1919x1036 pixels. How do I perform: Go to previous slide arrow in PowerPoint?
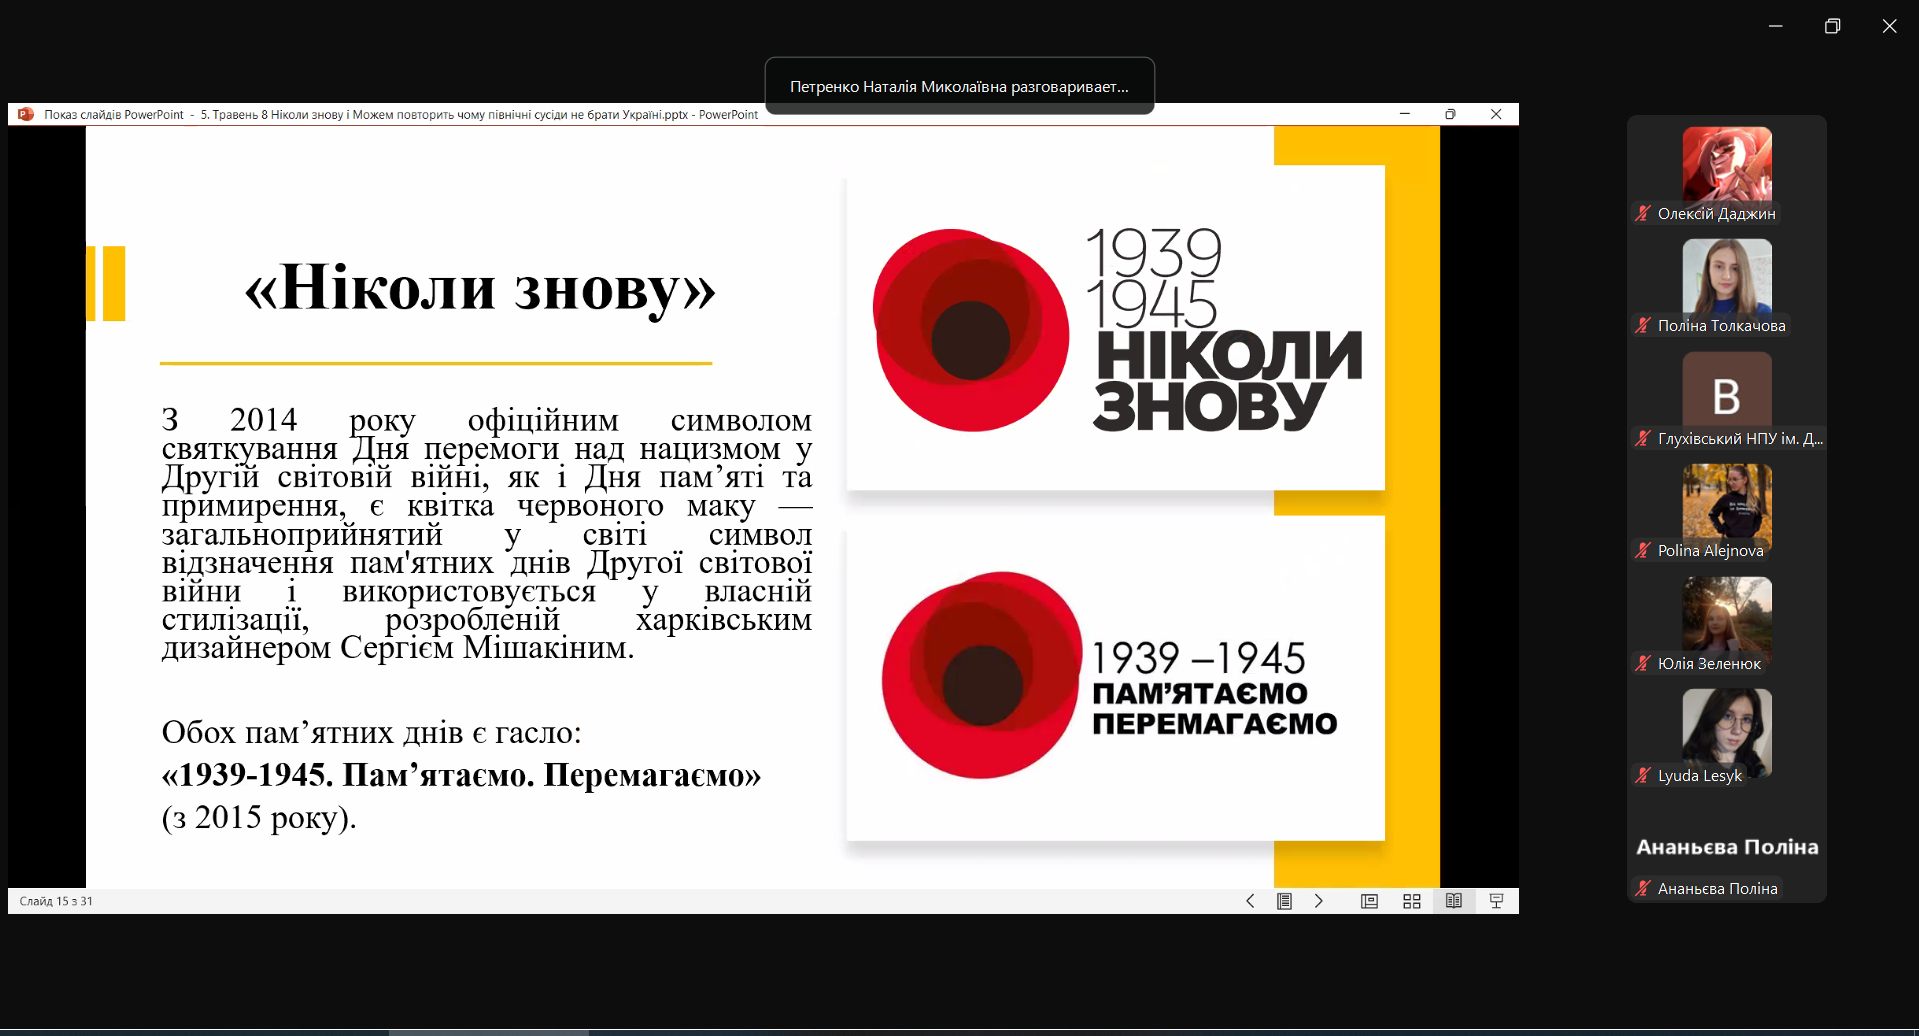[x=1250, y=901]
